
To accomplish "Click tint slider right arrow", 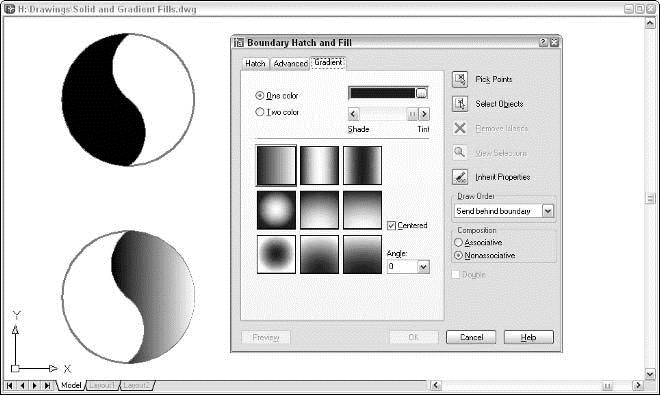I will [424, 114].
